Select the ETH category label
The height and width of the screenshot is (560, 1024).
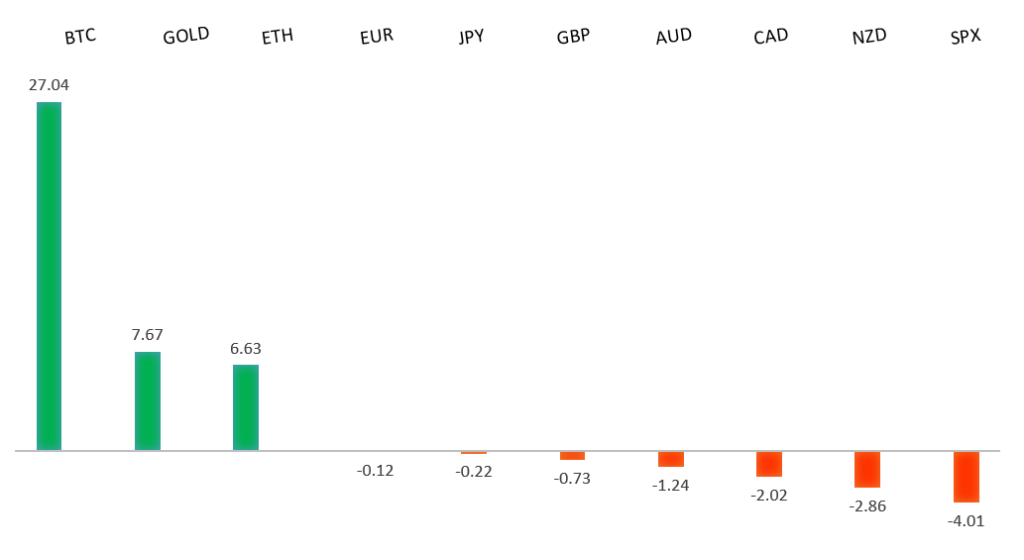[x=277, y=37]
